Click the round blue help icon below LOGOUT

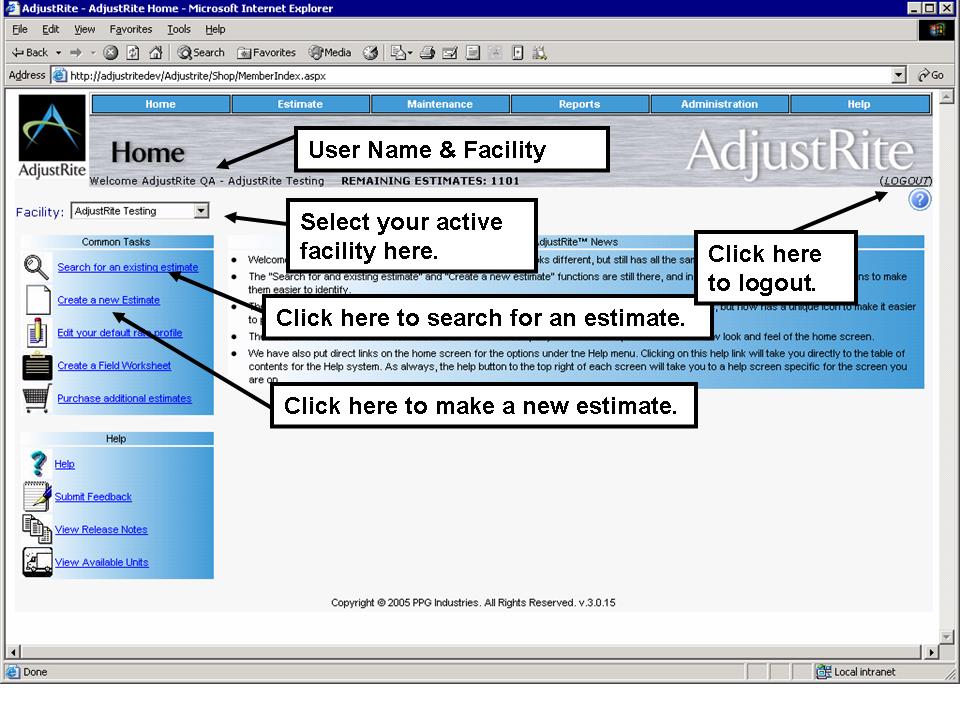(x=920, y=200)
